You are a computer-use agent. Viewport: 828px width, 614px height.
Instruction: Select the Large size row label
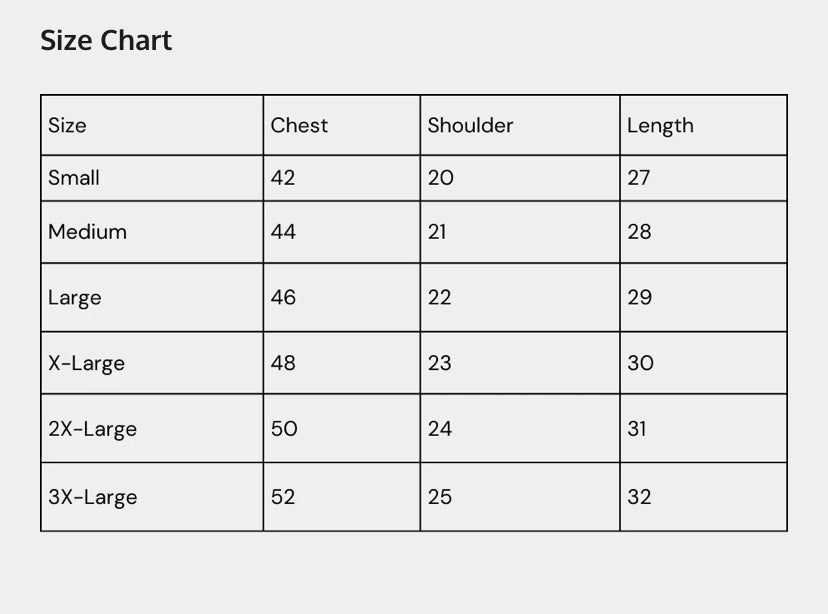coord(74,298)
